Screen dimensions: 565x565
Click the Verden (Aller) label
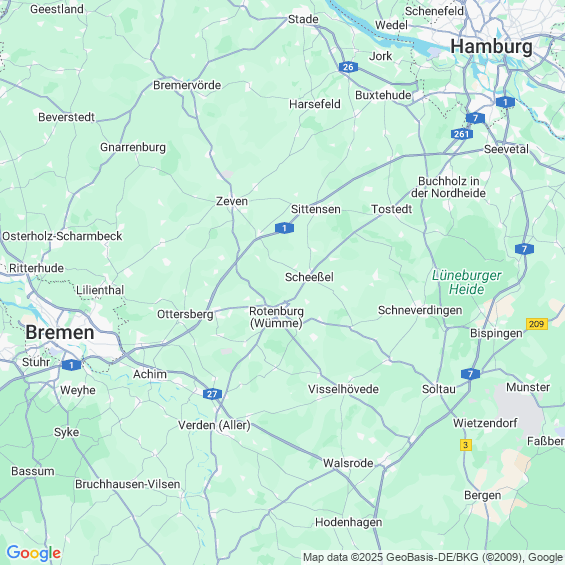[x=214, y=425]
